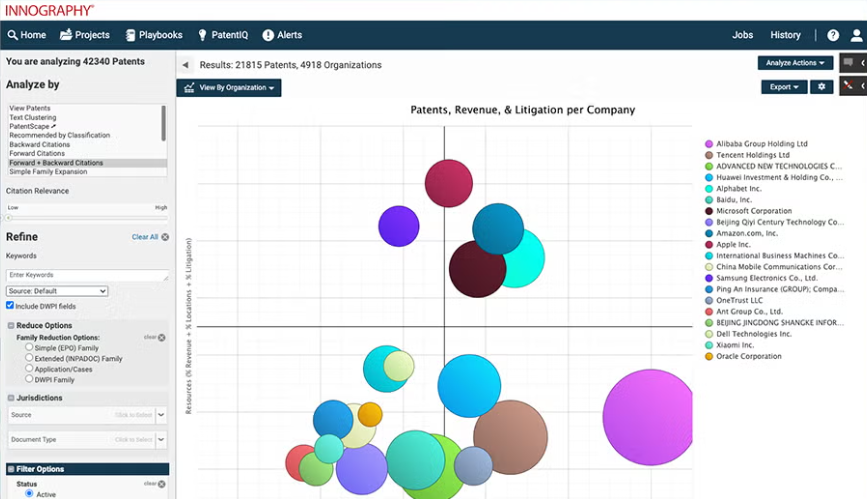867x499 pixels.
Task: Go to Home in the navigation bar
Action: pos(27,35)
